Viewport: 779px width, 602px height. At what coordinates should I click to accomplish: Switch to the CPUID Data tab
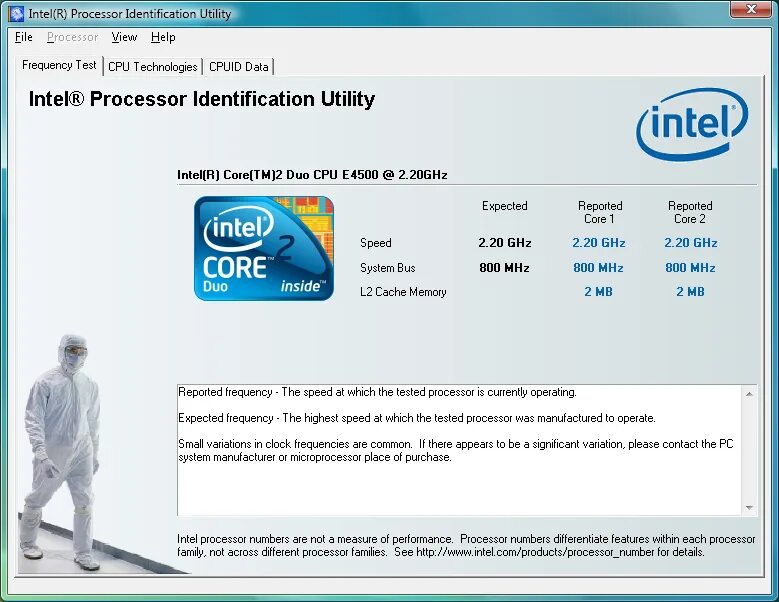tap(238, 67)
